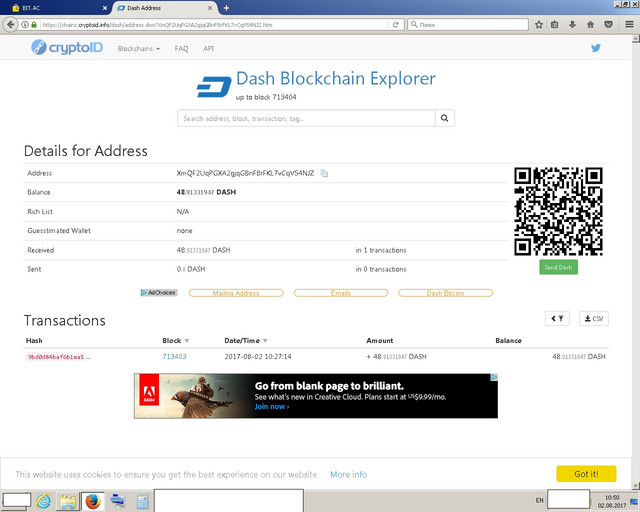Viewport: 640px width, 512px height.
Task: Click the browser search box
Action: coord(468,24)
